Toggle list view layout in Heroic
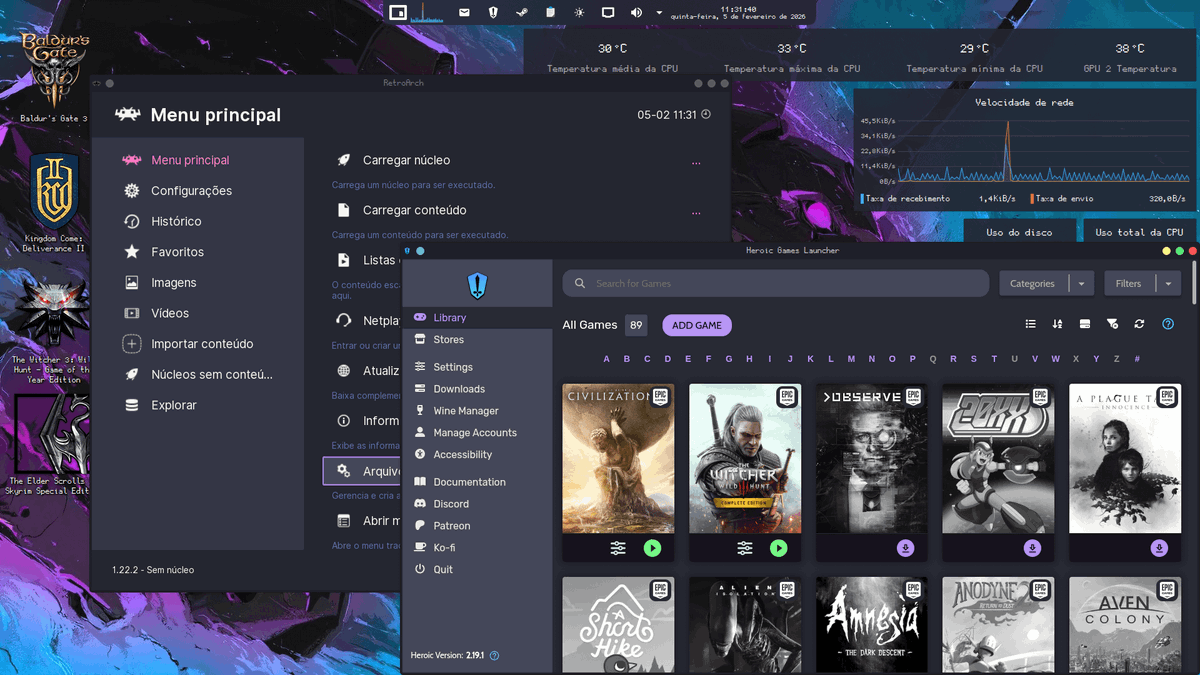Viewport: 1200px width, 675px height. tap(1031, 324)
